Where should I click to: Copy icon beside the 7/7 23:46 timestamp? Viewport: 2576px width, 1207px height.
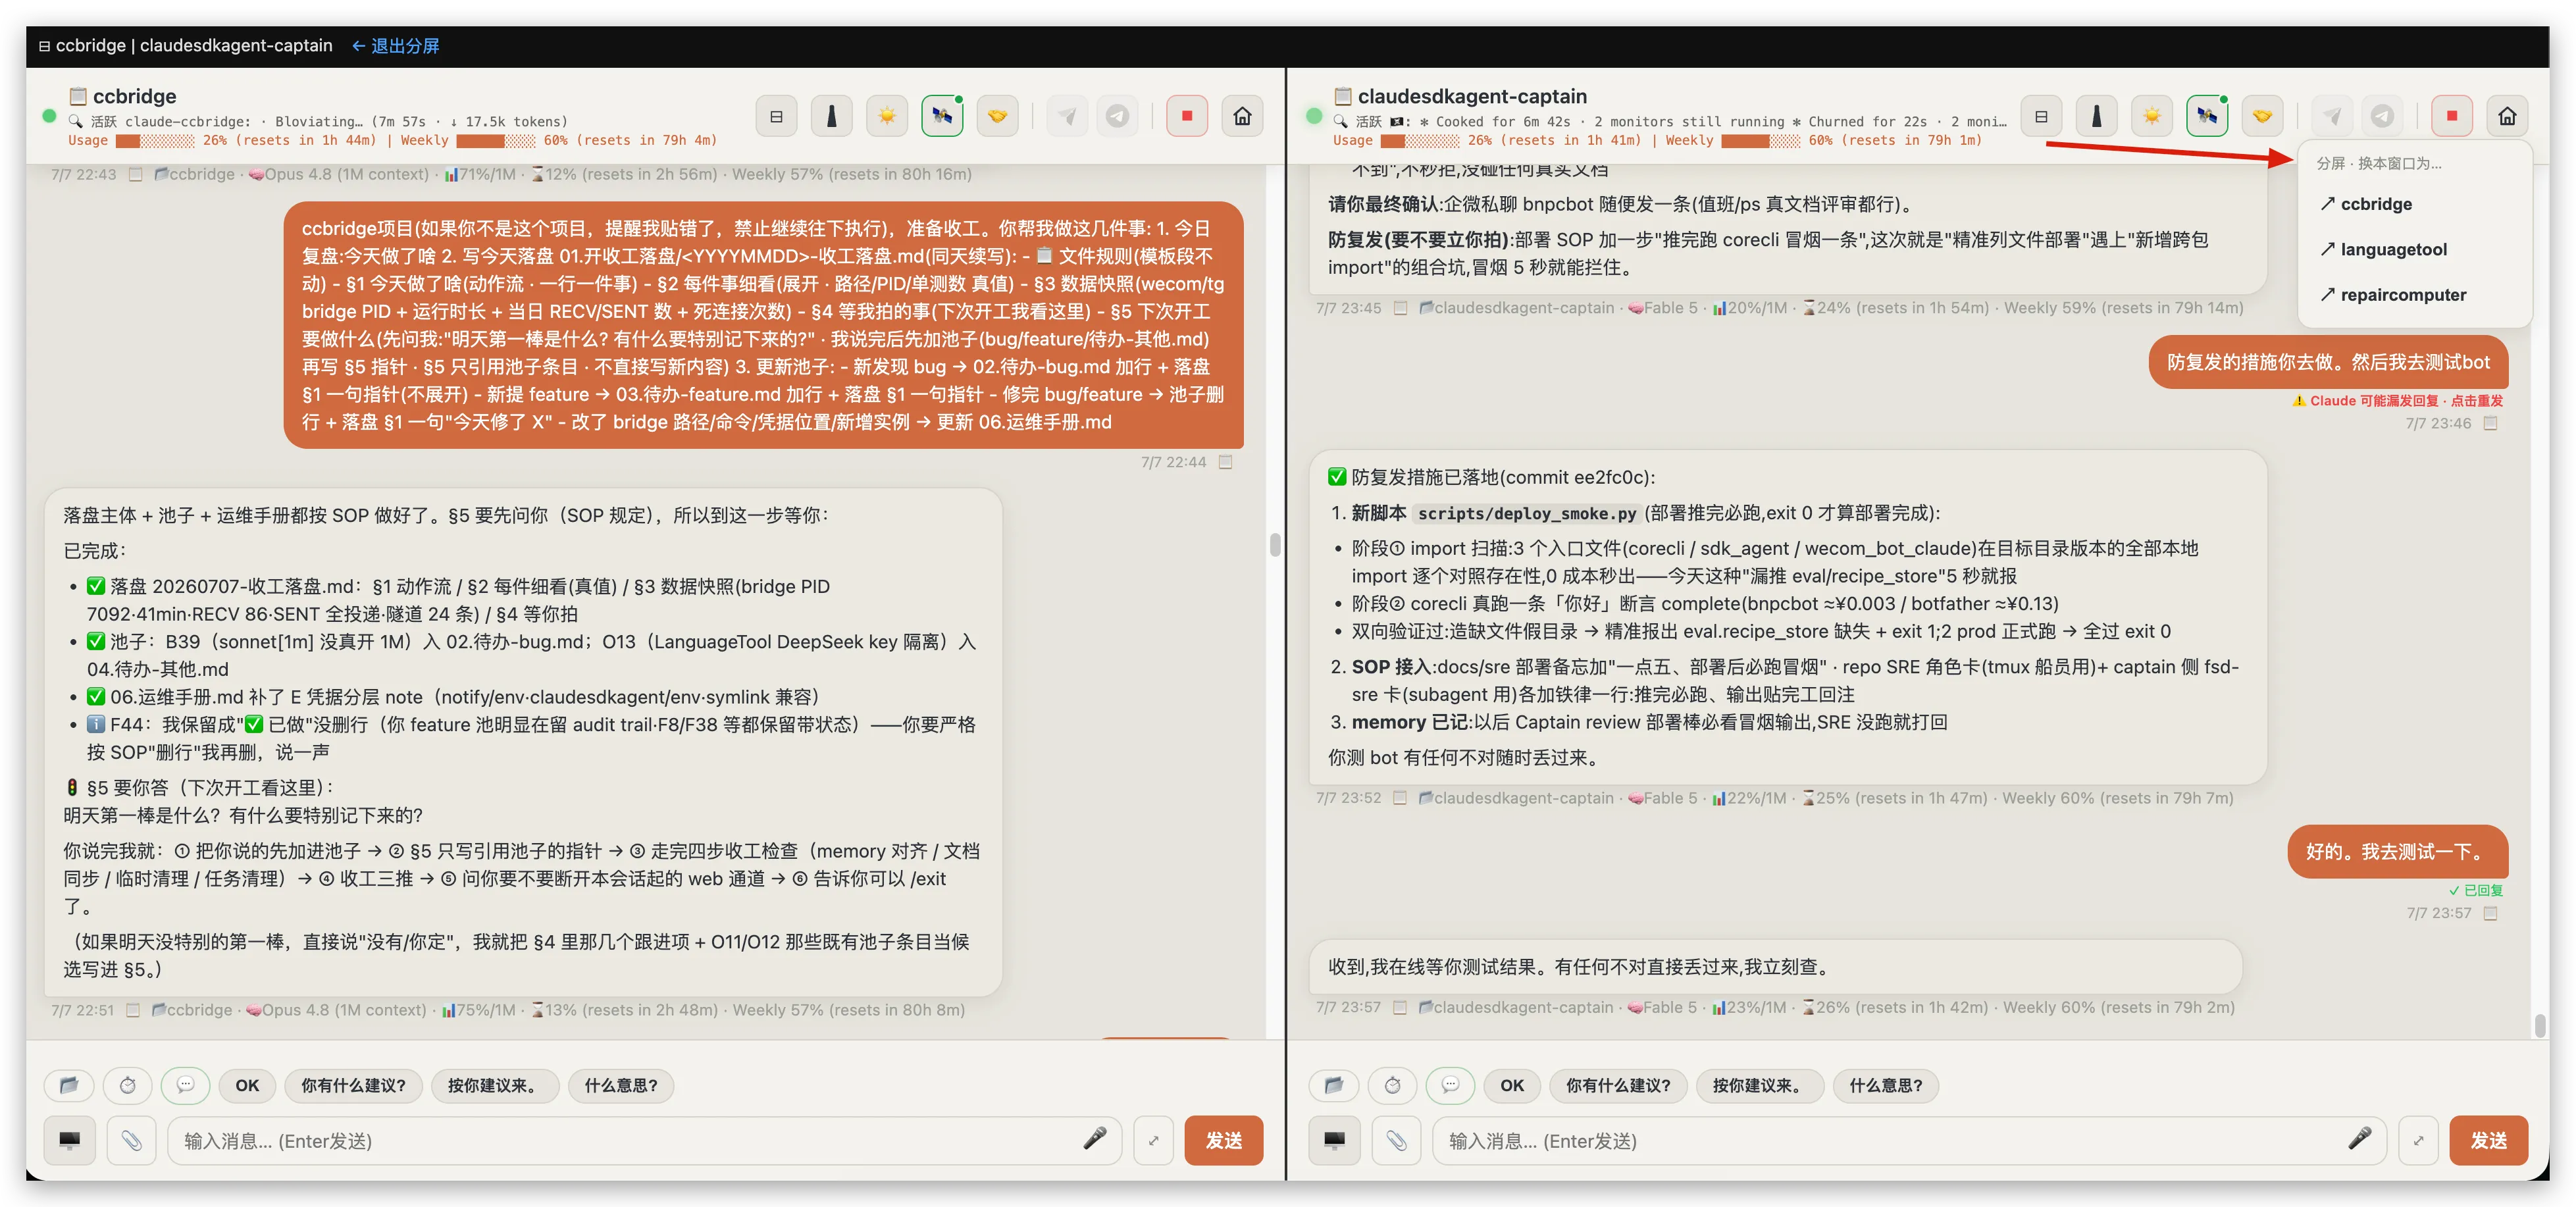click(x=2491, y=423)
